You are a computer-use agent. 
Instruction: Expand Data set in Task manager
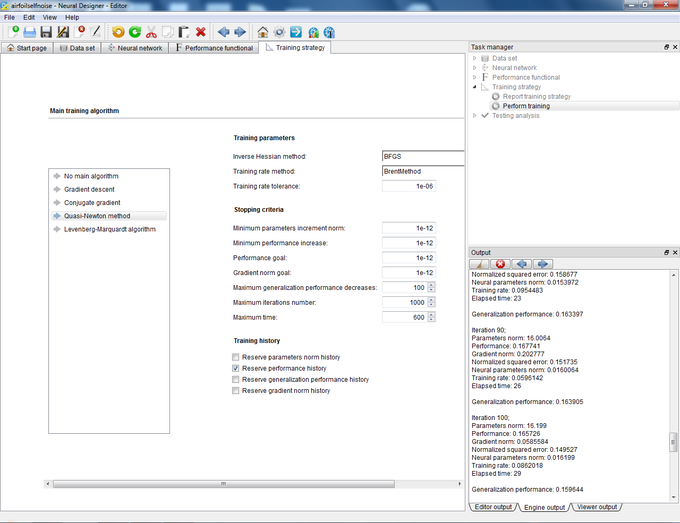(x=474, y=58)
